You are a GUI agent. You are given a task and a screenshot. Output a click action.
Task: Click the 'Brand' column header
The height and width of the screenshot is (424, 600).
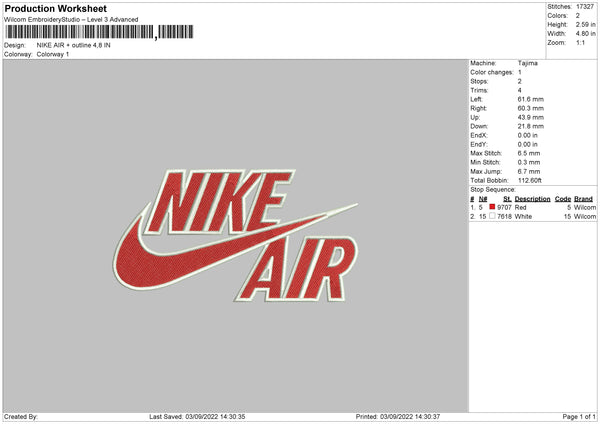(x=584, y=199)
